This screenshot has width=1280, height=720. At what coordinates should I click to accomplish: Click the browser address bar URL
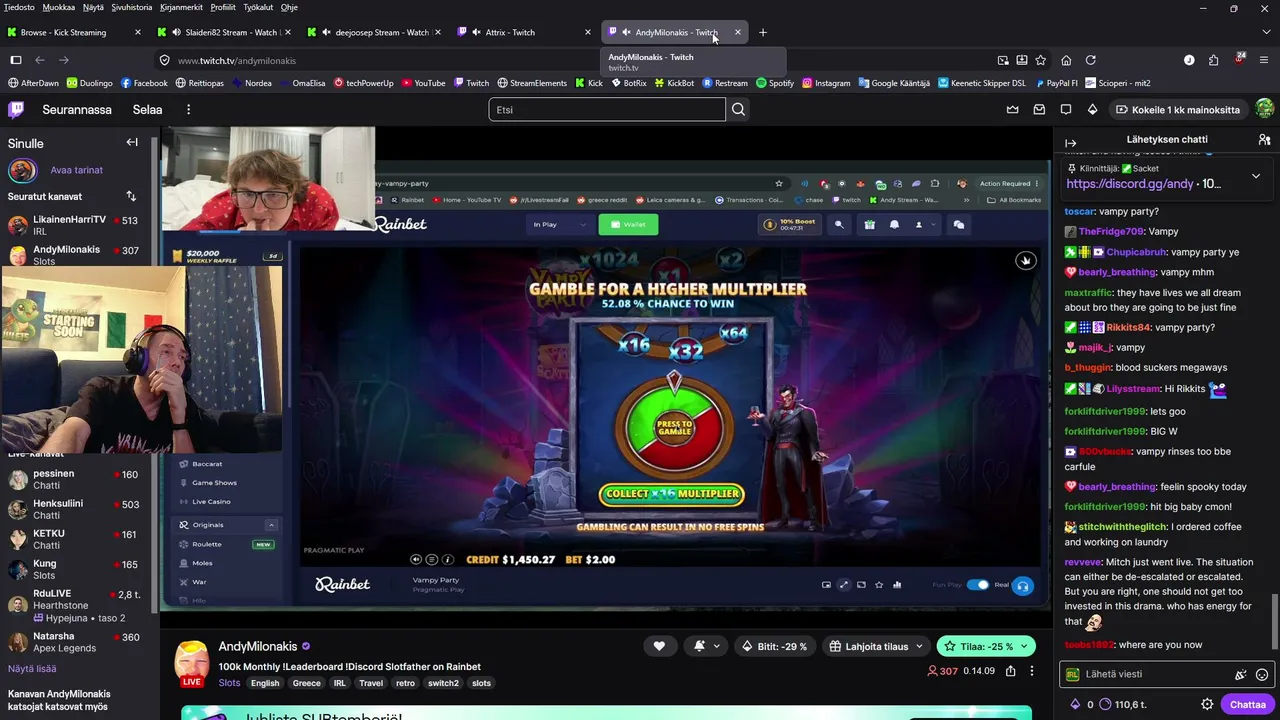click(x=237, y=60)
